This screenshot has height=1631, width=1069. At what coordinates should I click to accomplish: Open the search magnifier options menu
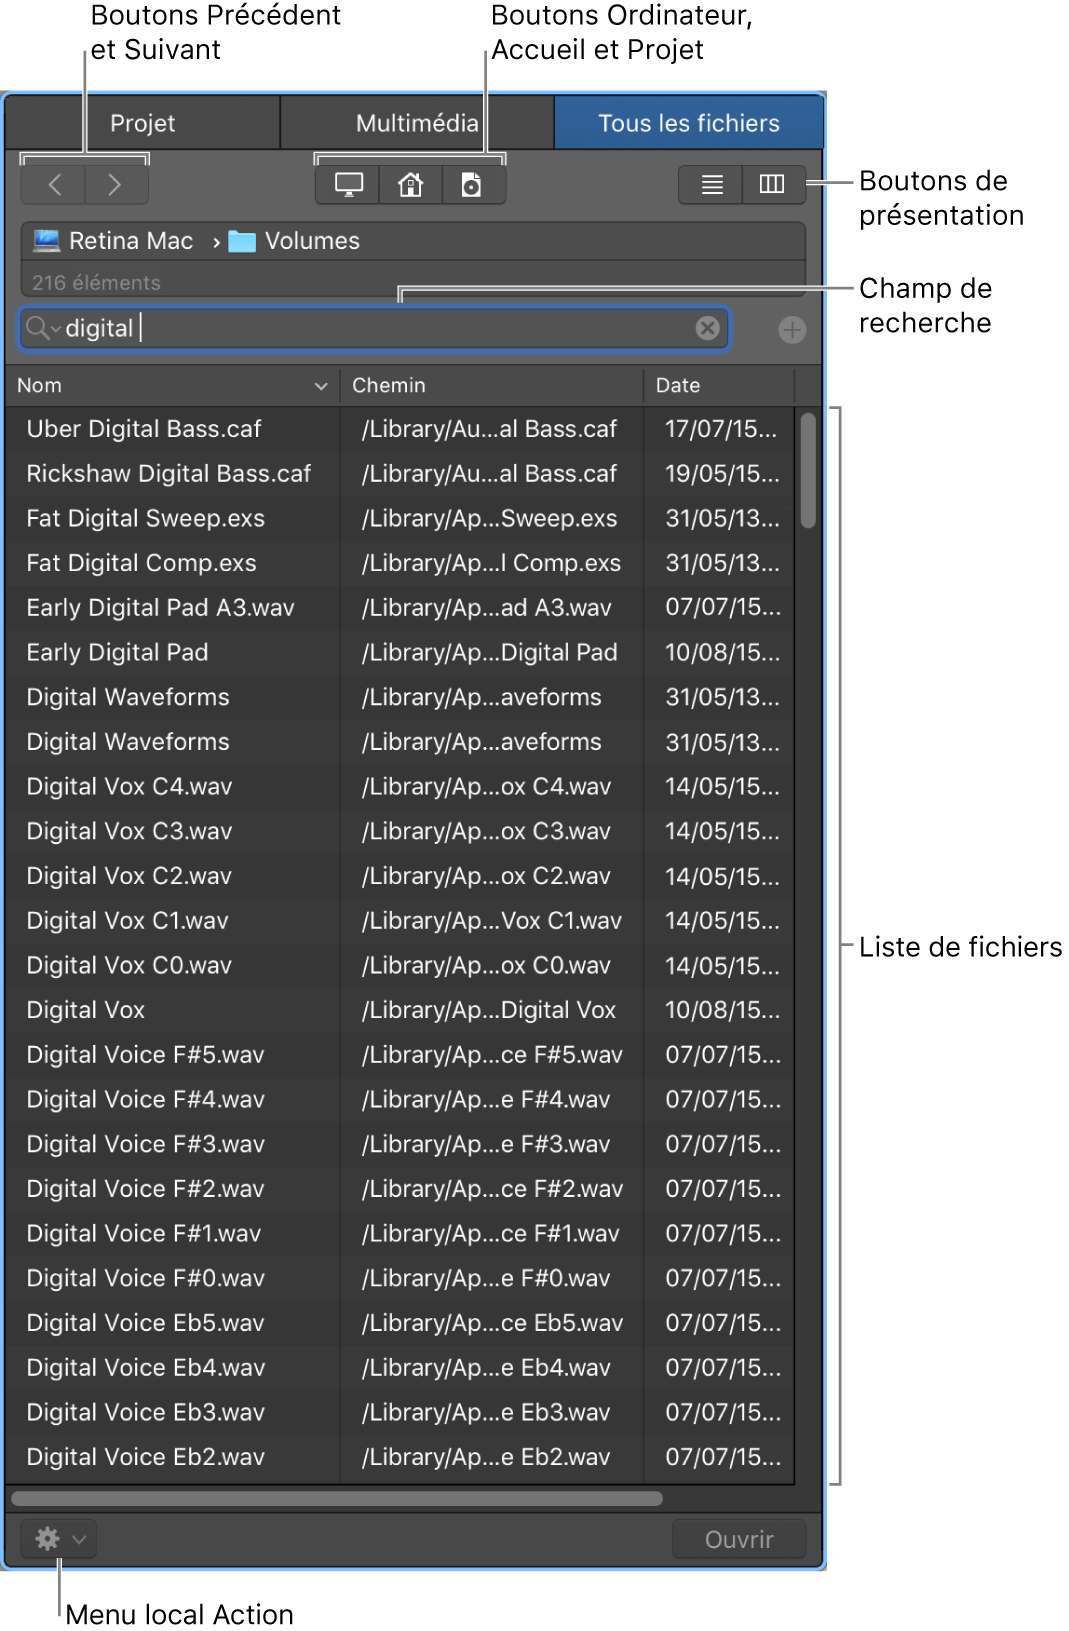click(42, 328)
